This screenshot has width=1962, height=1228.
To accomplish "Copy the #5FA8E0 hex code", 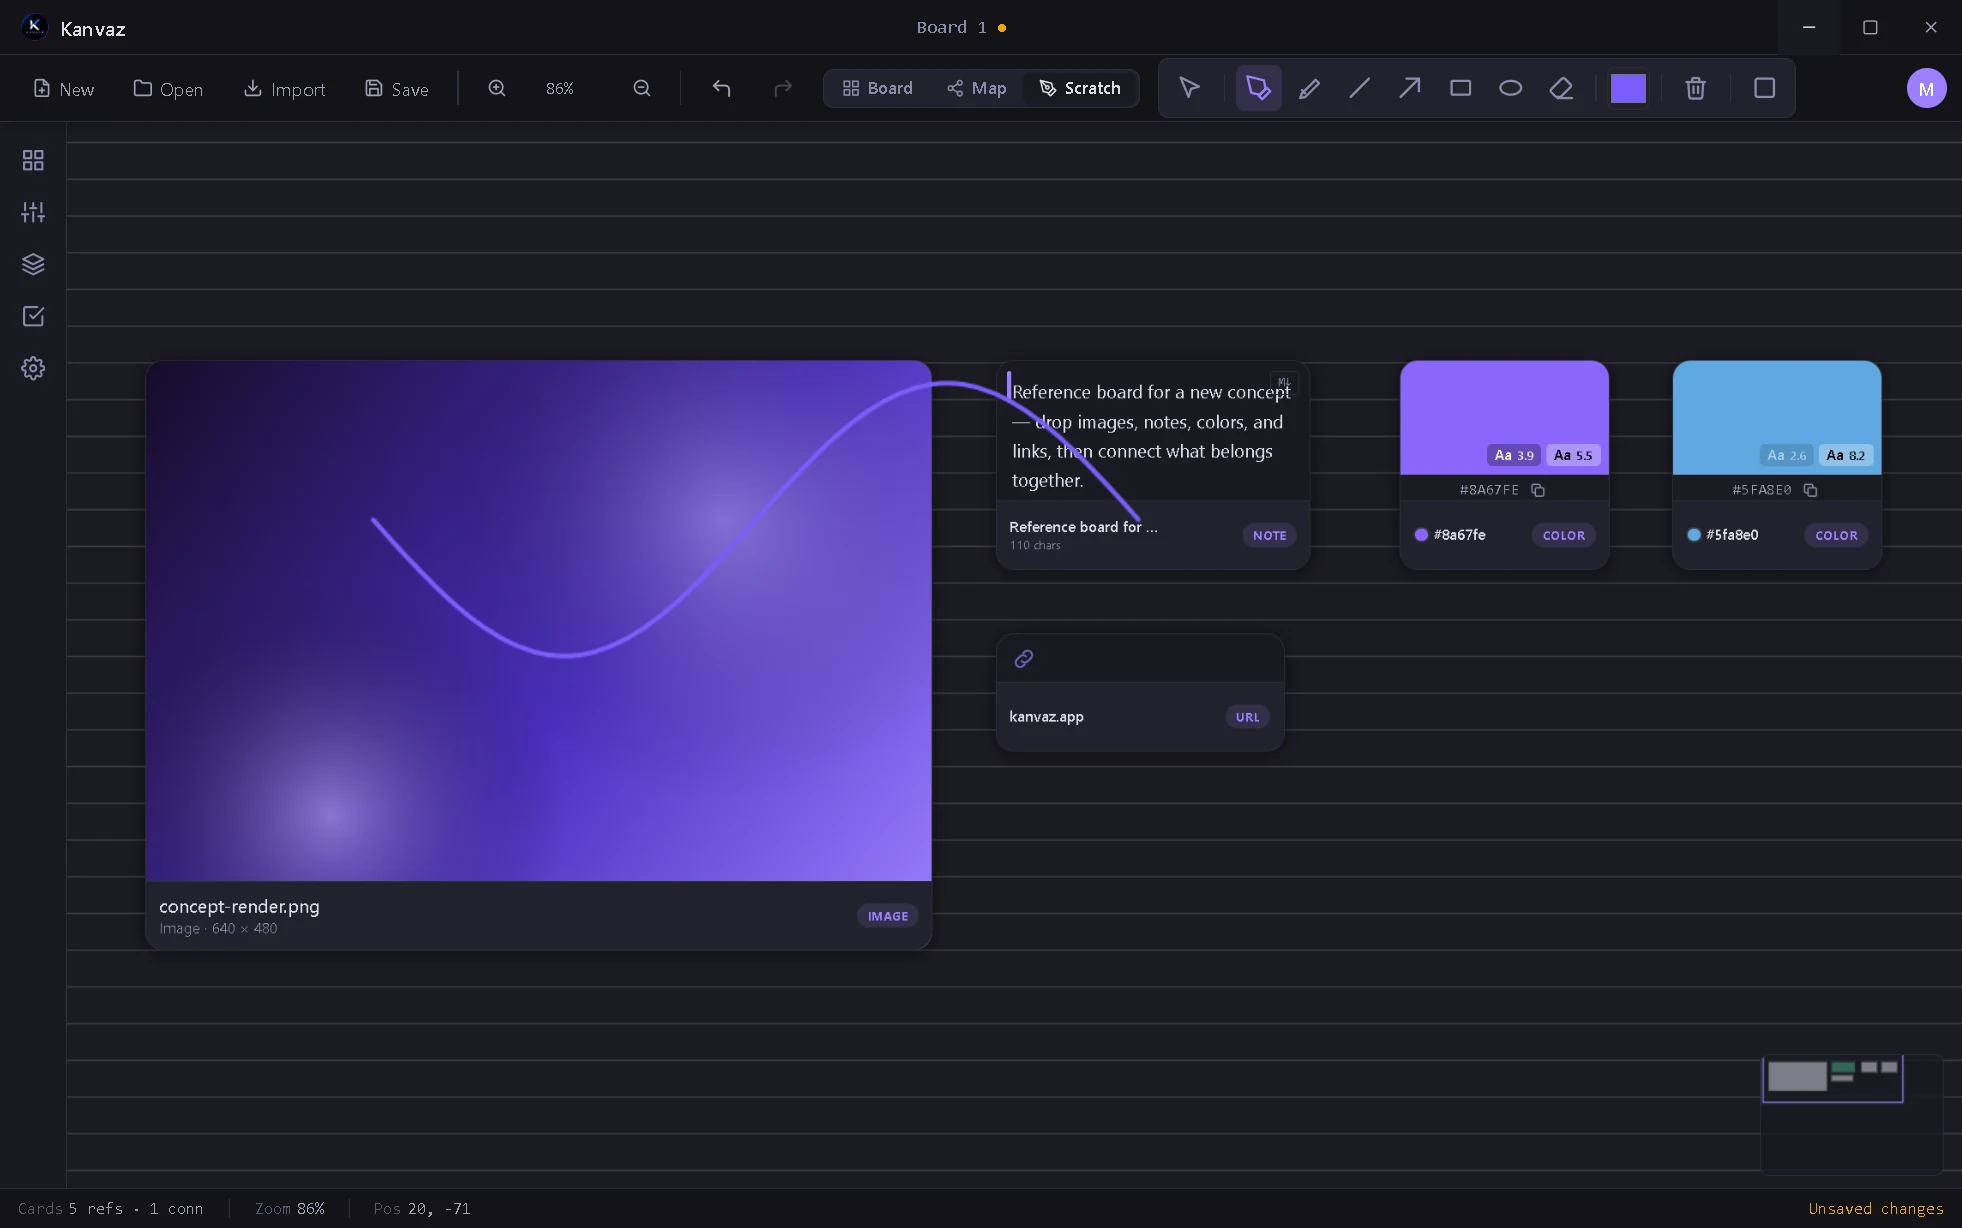I will 1810,490.
